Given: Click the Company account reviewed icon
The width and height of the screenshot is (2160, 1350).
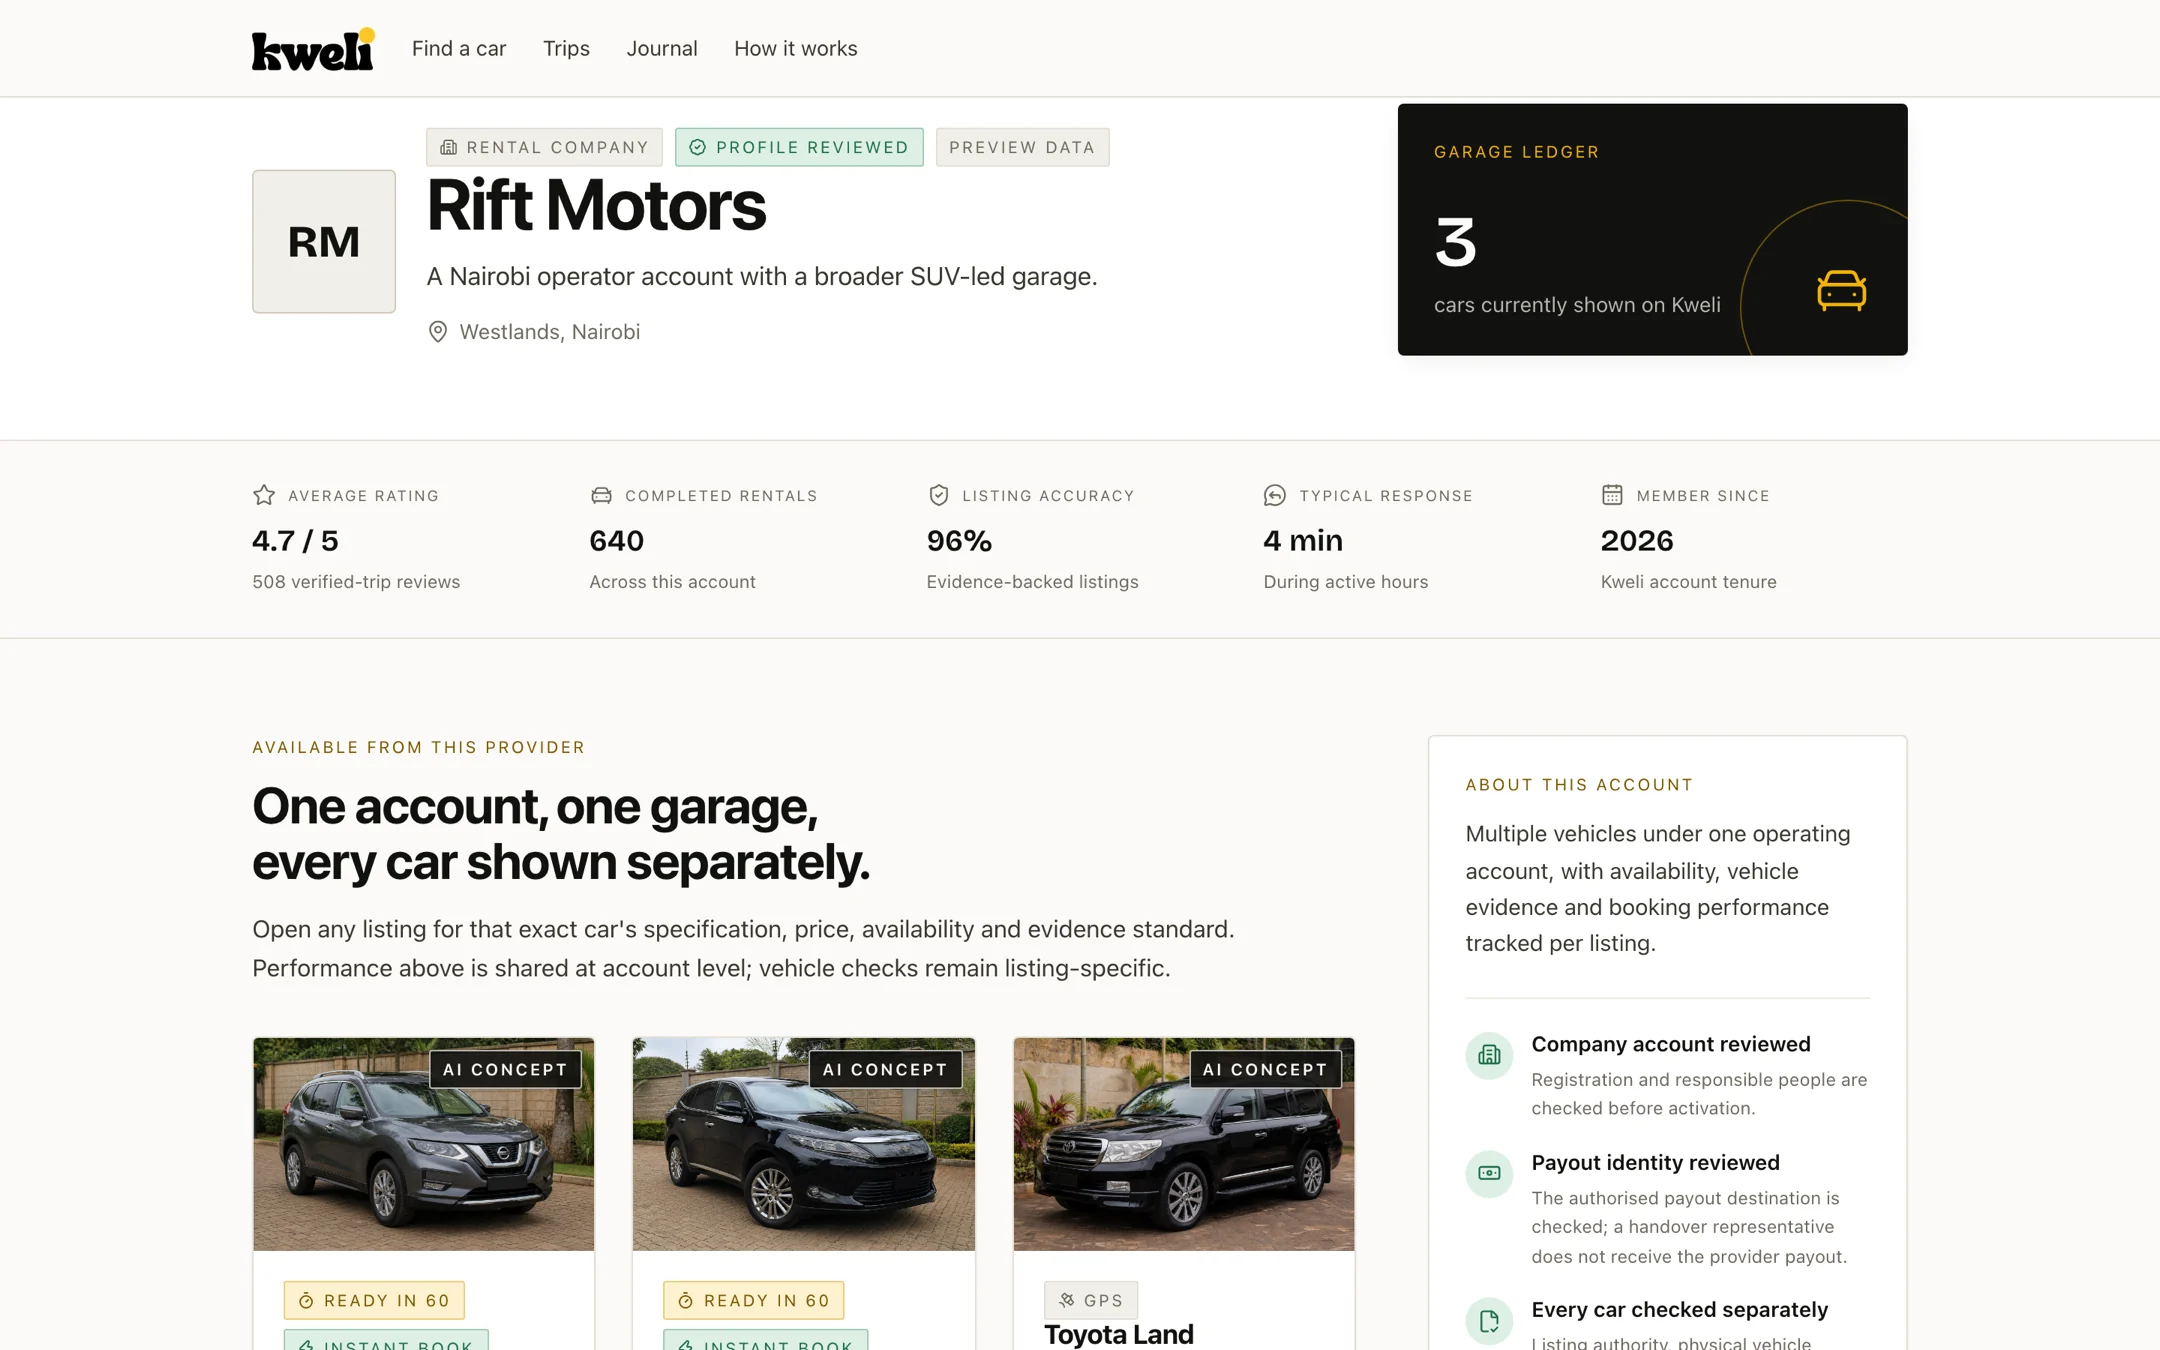Looking at the screenshot, I should pos(1489,1055).
